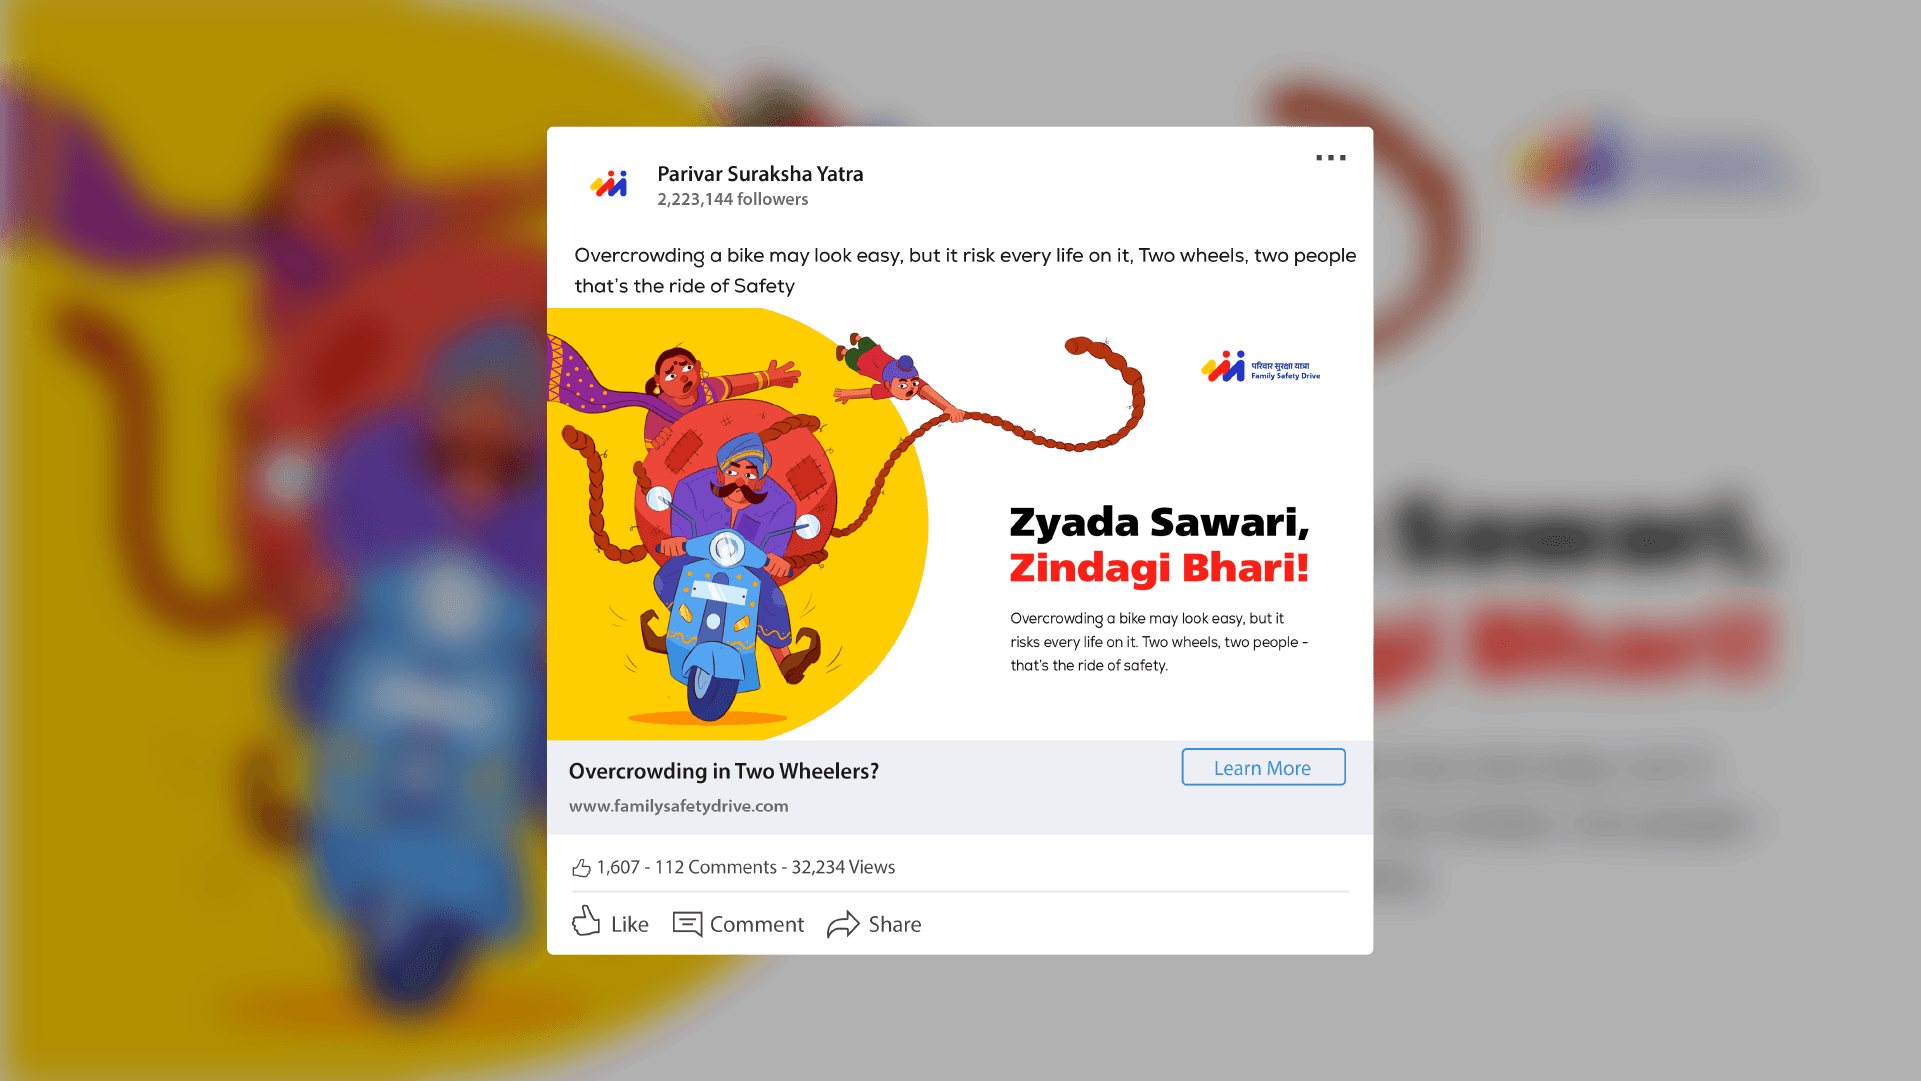Click the Overcrowding in Two Wheelers? headline
The image size is (1921, 1081).
[x=723, y=771]
